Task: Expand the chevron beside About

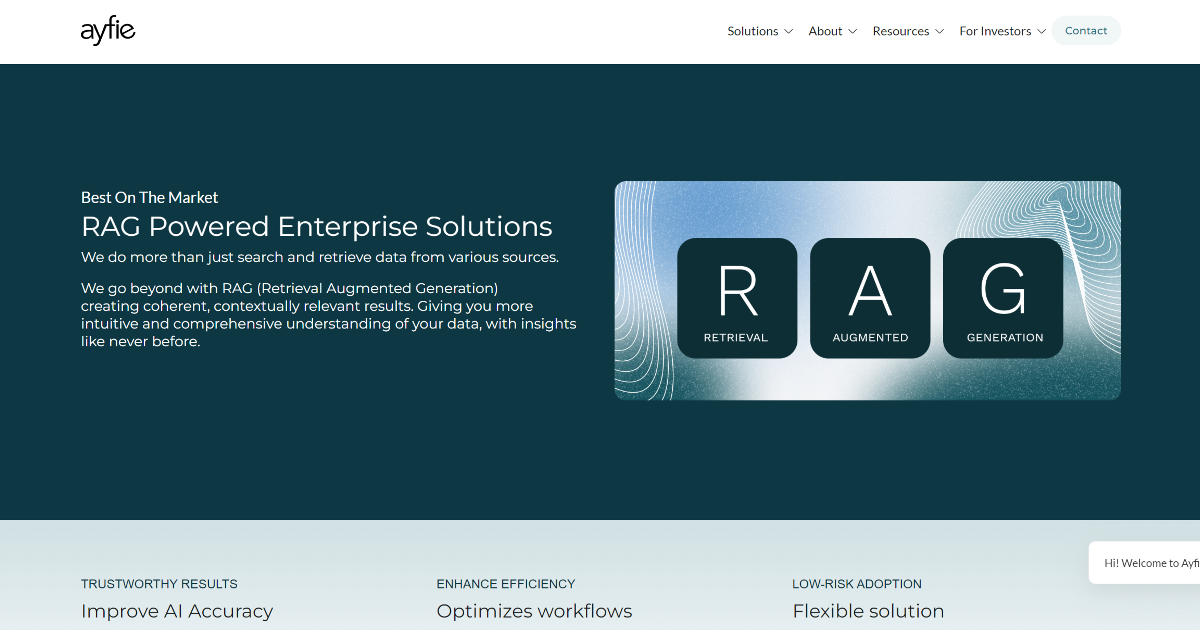Action: tap(853, 32)
